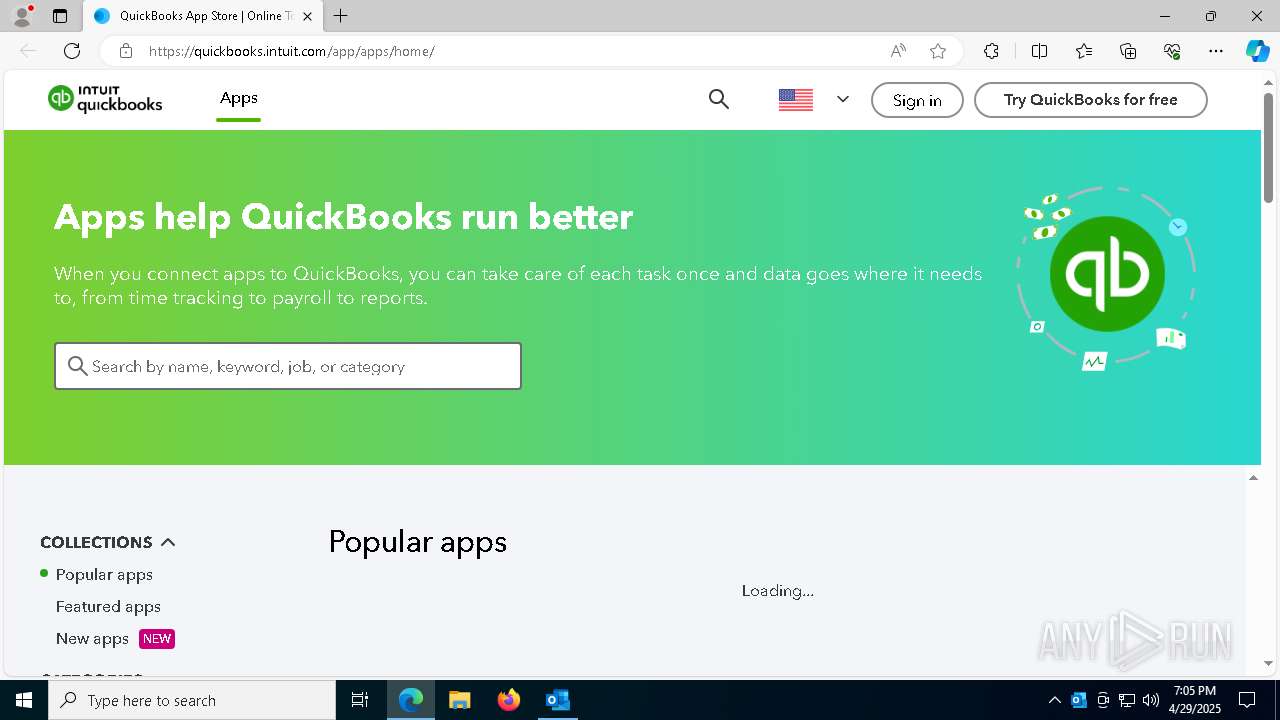Open Edge profile avatar icon
The width and height of the screenshot is (1280, 720).
(x=22, y=16)
